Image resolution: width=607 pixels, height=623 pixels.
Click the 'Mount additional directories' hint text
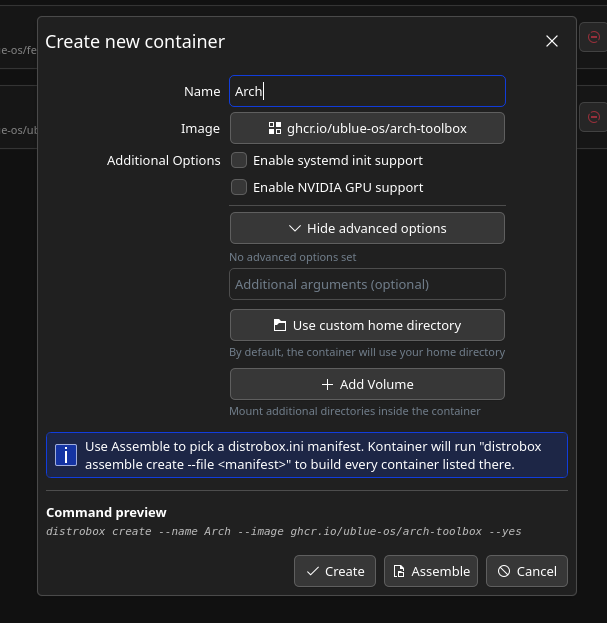pos(354,411)
